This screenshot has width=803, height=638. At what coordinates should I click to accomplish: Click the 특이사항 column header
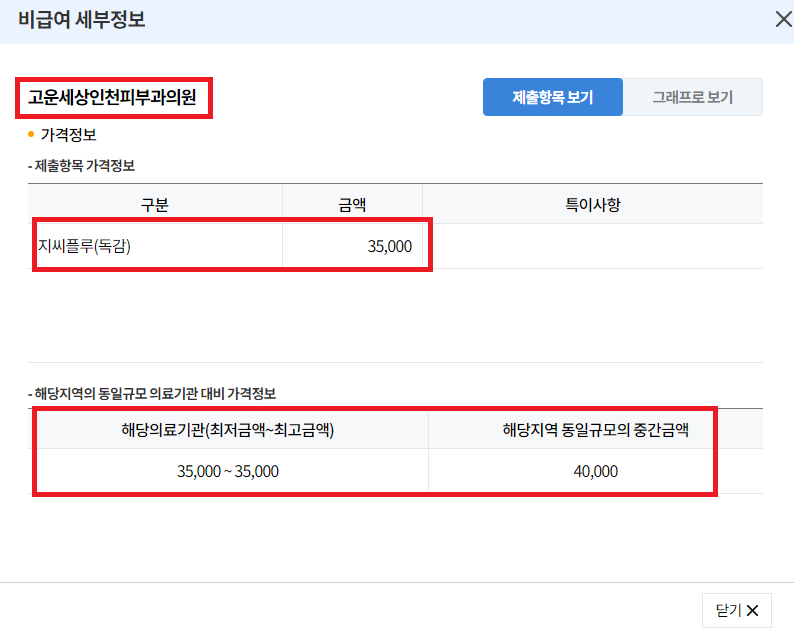593,205
